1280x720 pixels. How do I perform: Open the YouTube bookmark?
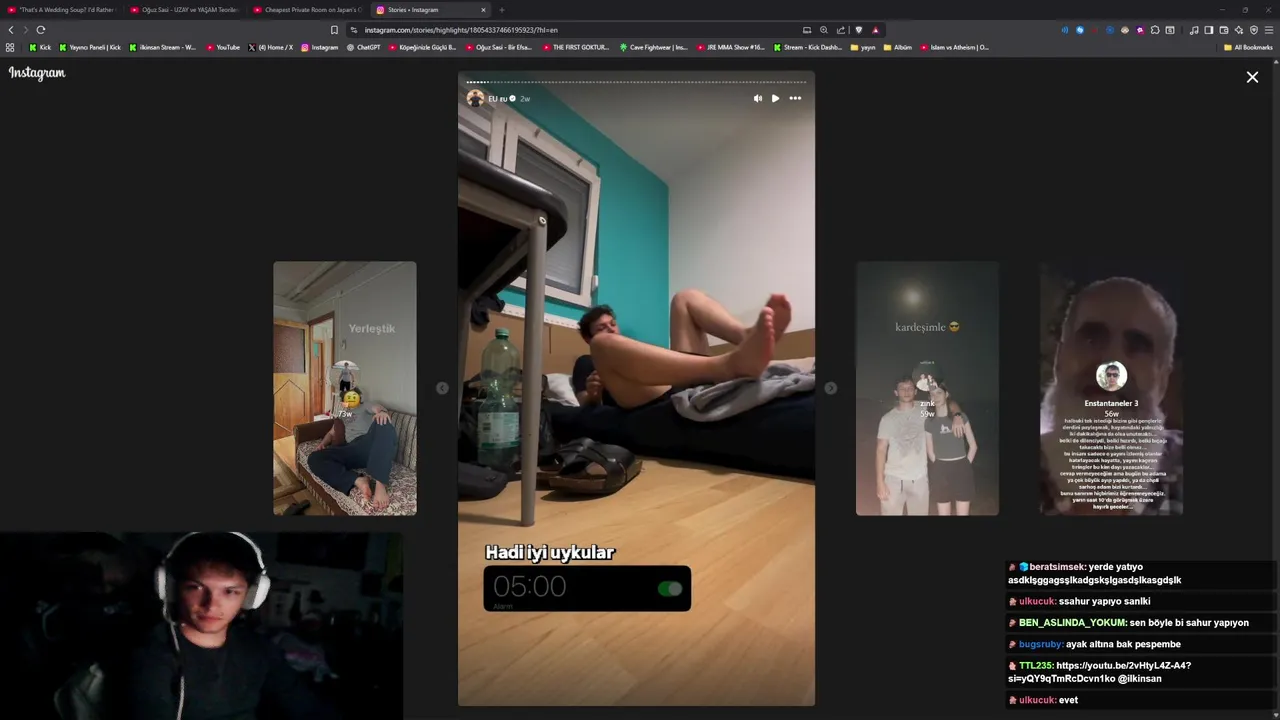[223, 47]
